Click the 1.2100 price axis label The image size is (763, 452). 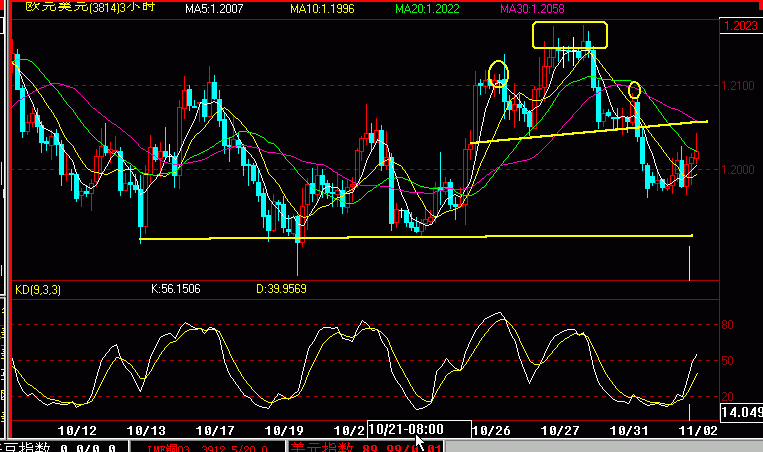[x=738, y=86]
